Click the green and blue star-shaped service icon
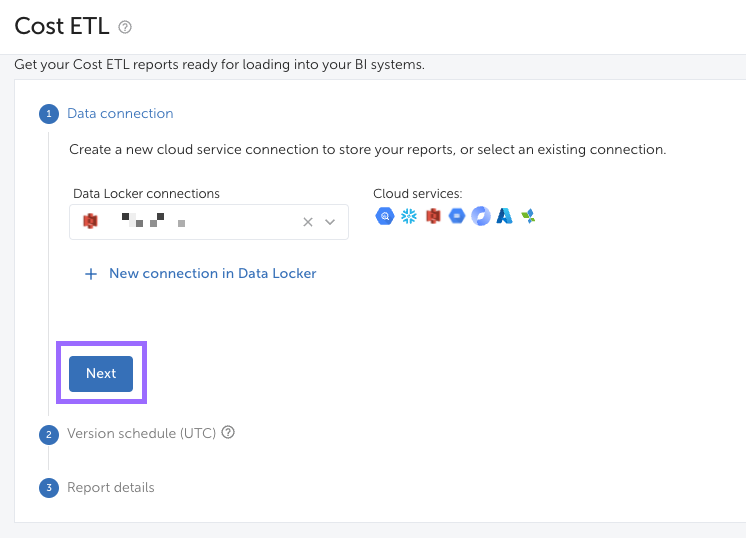The height and width of the screenshot is (538, 746). tap(529, 216)
